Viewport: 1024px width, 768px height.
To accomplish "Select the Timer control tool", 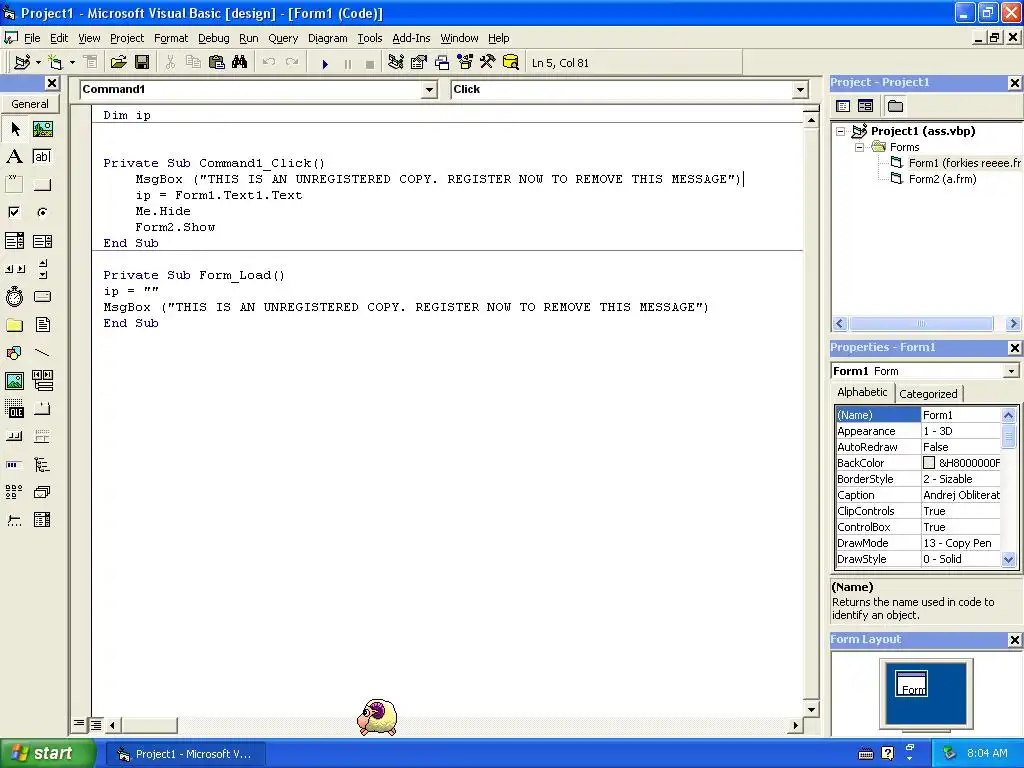I will click(14, 296).
